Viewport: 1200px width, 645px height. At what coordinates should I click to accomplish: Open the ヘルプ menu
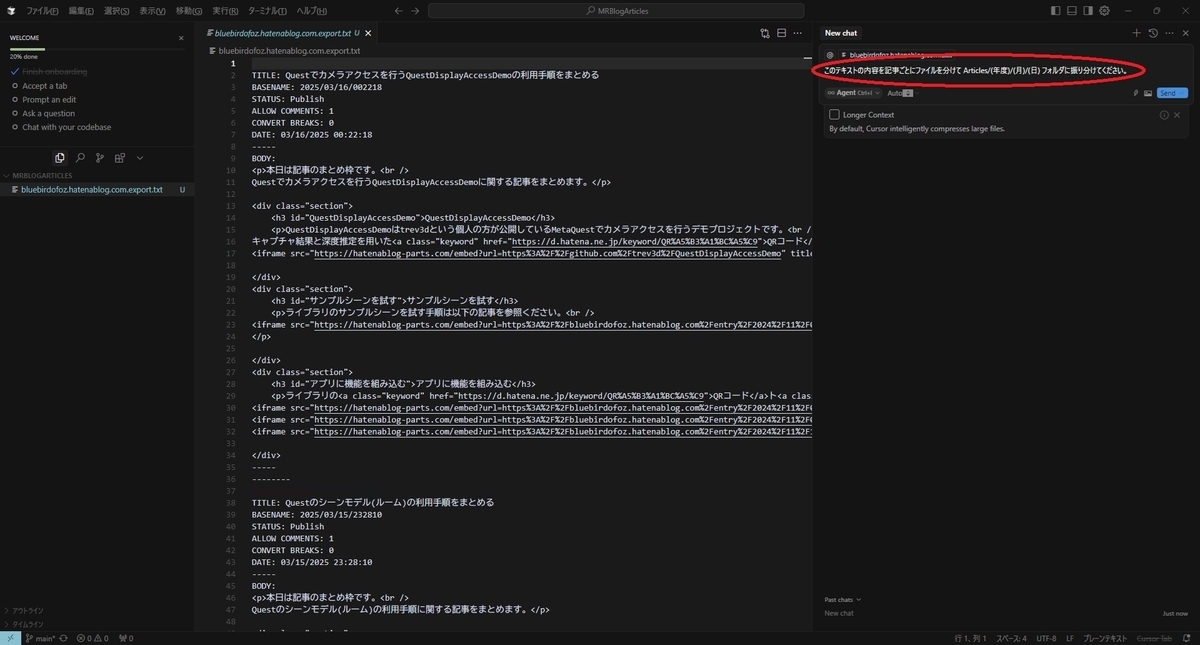tap(311, 11)
